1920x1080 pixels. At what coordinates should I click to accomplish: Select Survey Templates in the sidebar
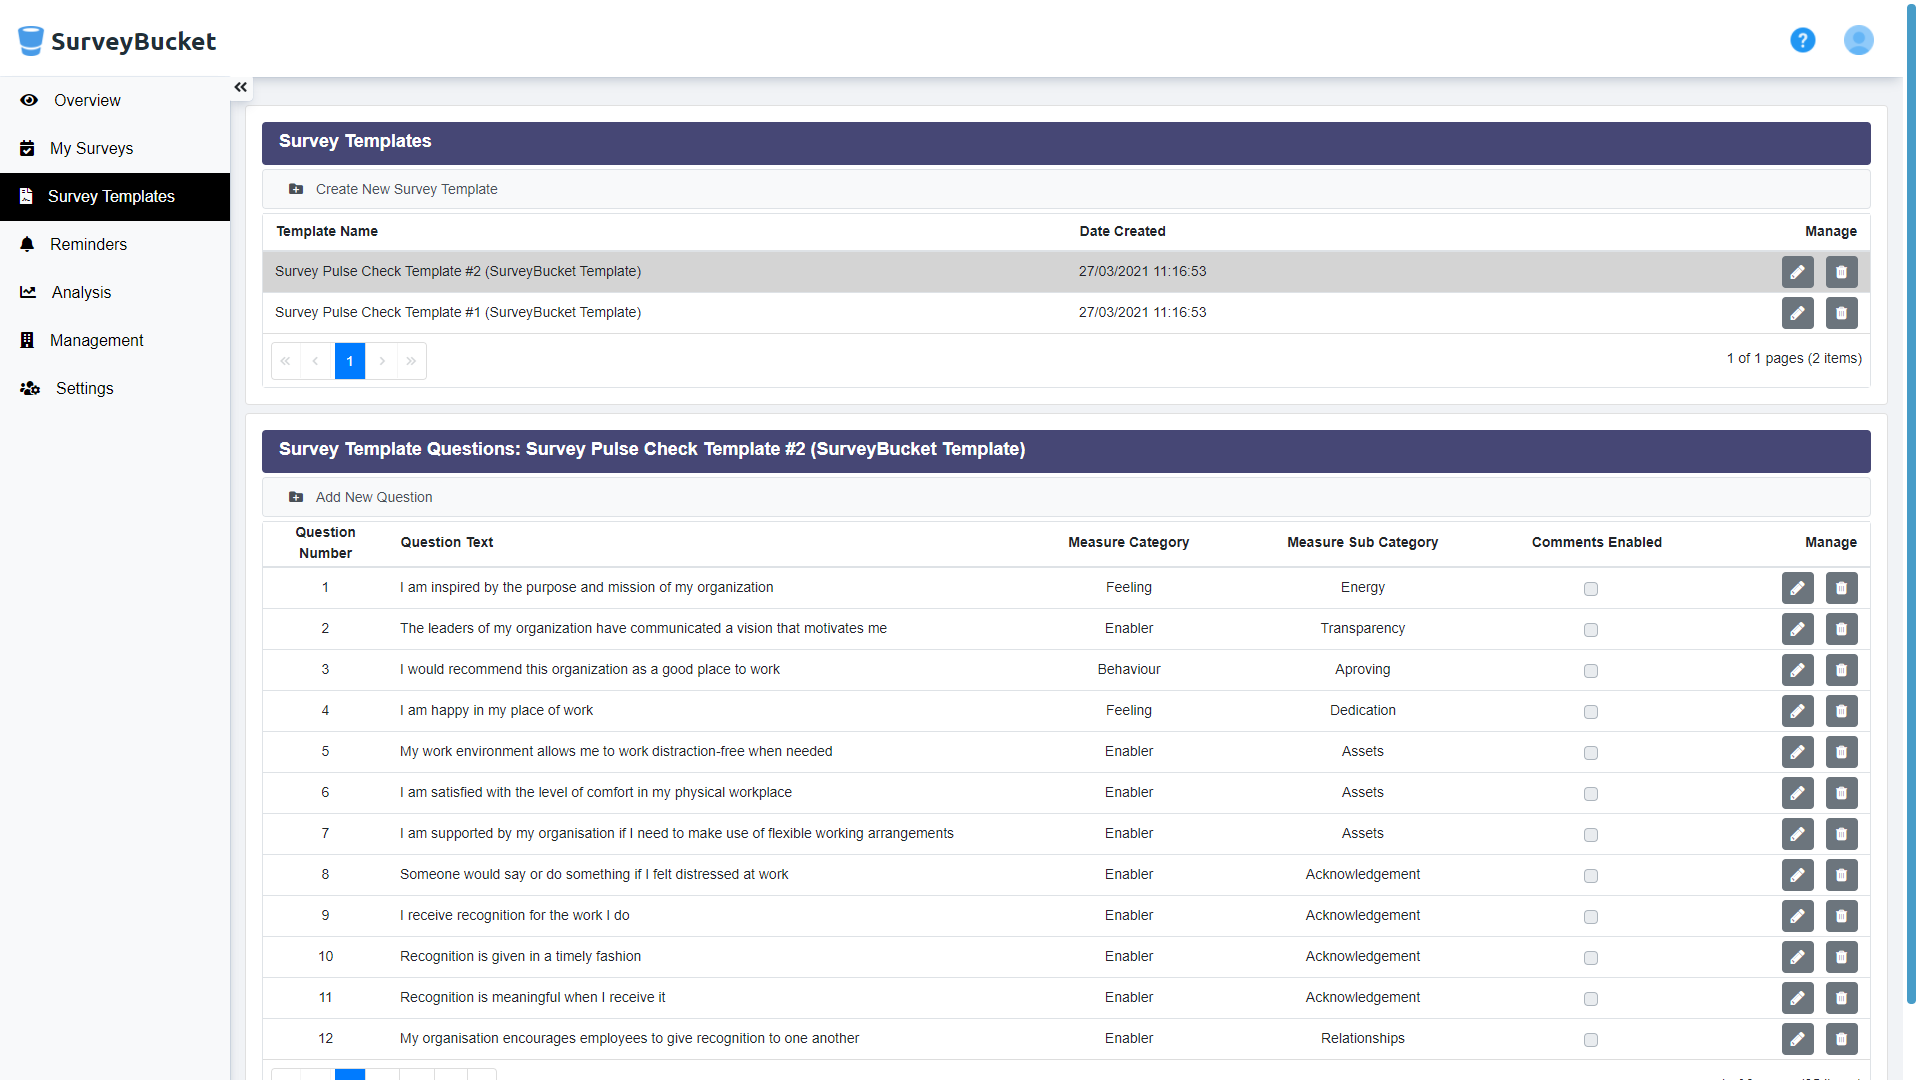click(115, 196)
